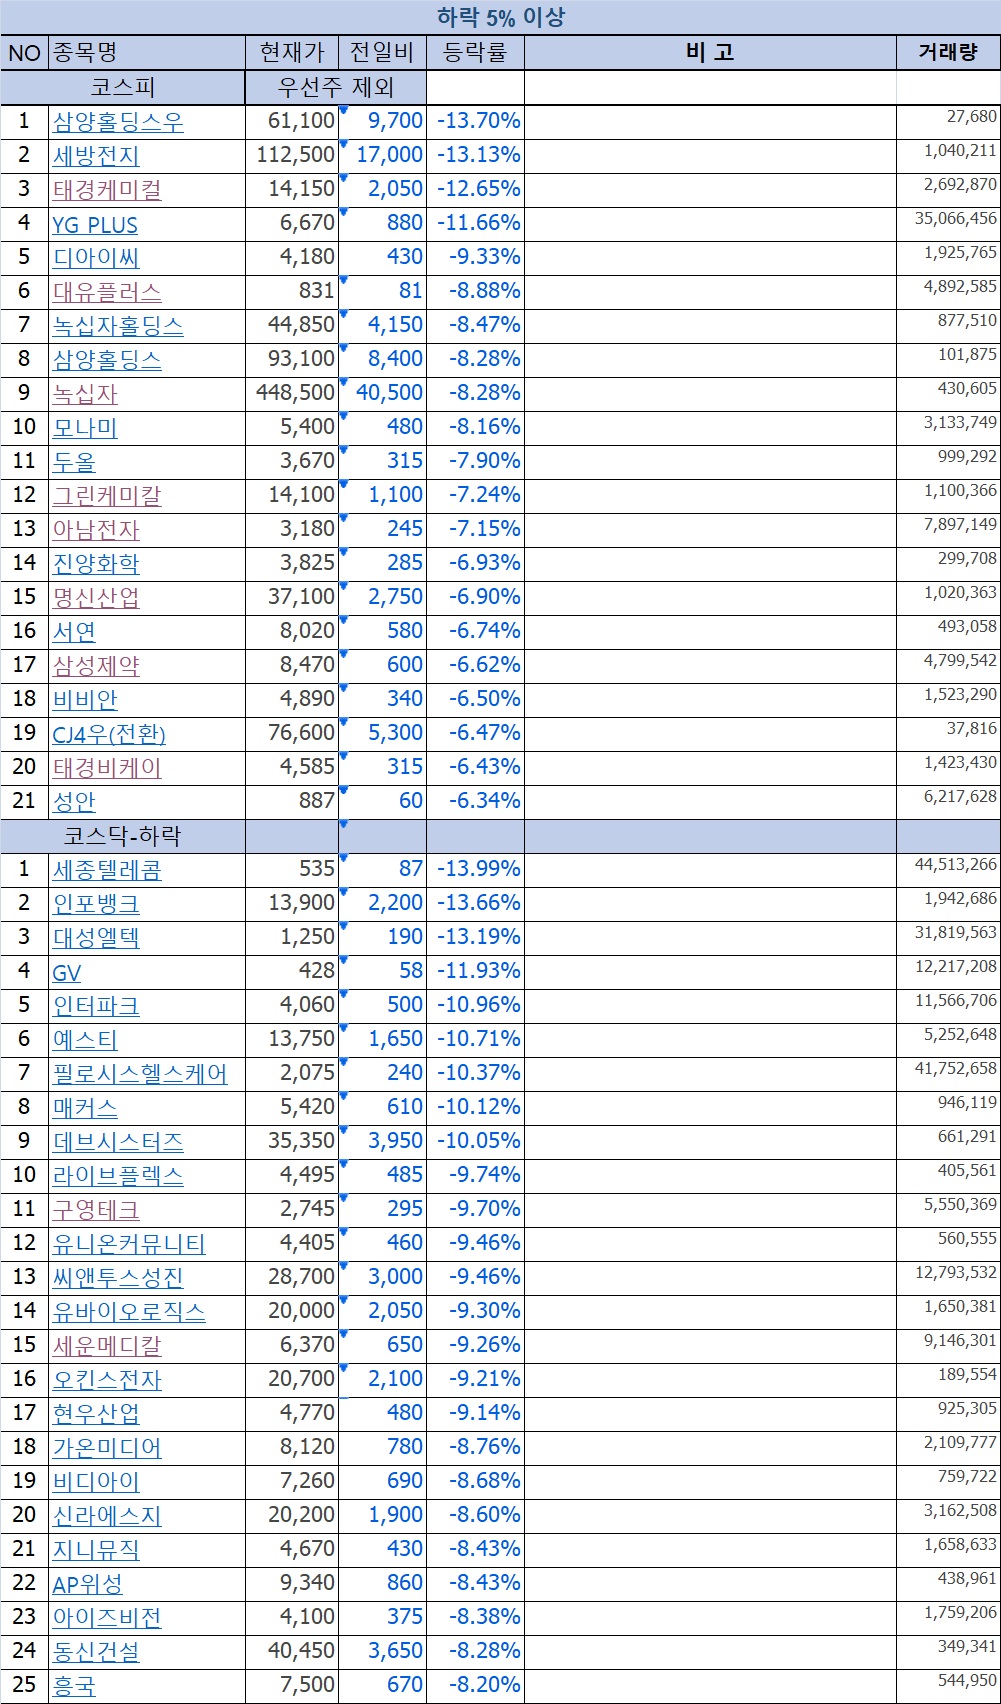Open the GV stock link
This screenshot has height=1704, width=1001.
coord(67,972)
